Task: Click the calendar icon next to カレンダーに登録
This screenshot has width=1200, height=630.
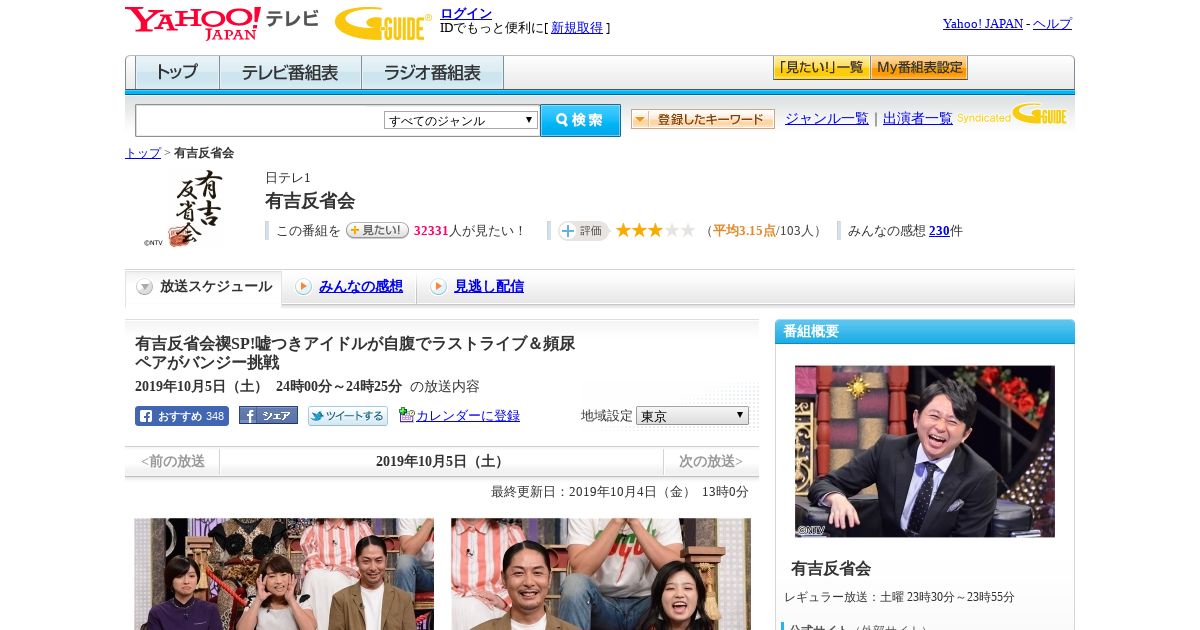Action: [406, 415]
